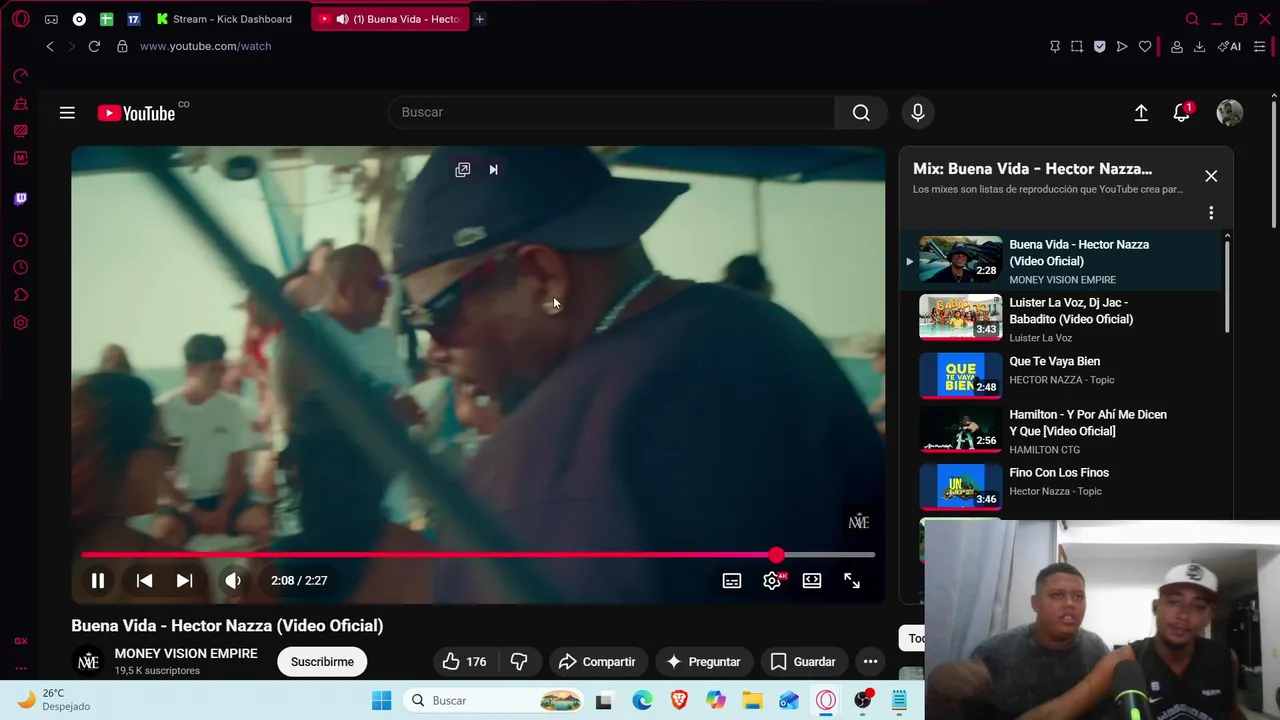Image resolution: width=1280 pixels, height=720 pixels.
Task: Open MONEY VISION EMPIRE channel link
Action: 186,653
